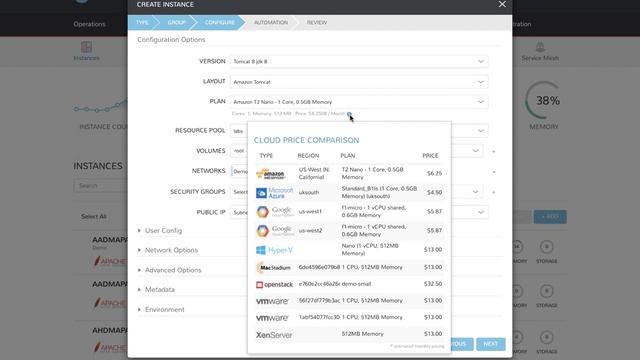Click the $6.25 Amazon price

click(x=434, y=173)
